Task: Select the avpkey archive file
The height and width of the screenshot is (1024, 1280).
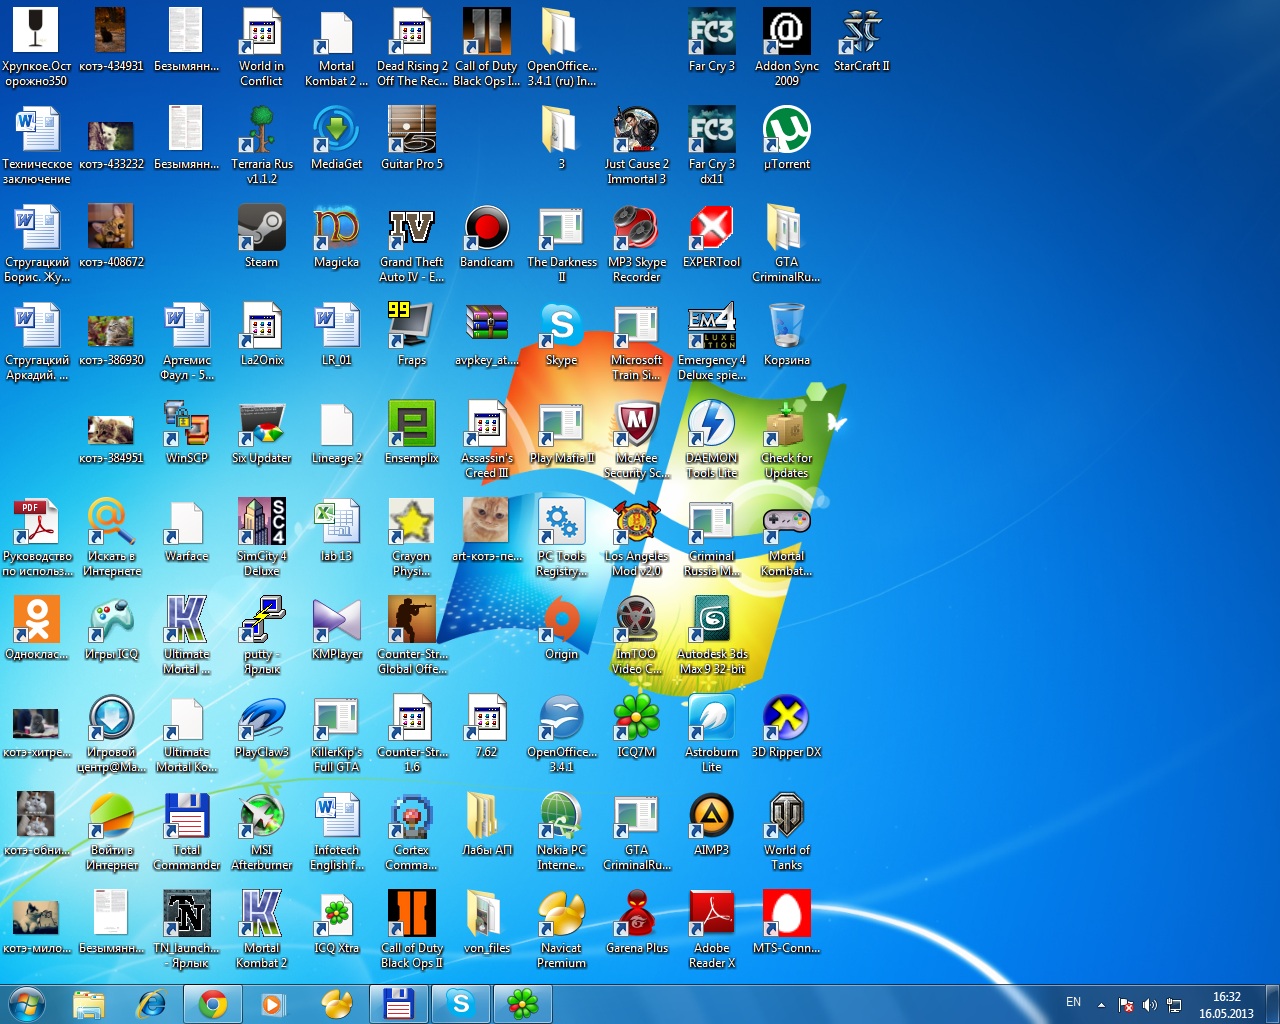Action: [486, 335]
